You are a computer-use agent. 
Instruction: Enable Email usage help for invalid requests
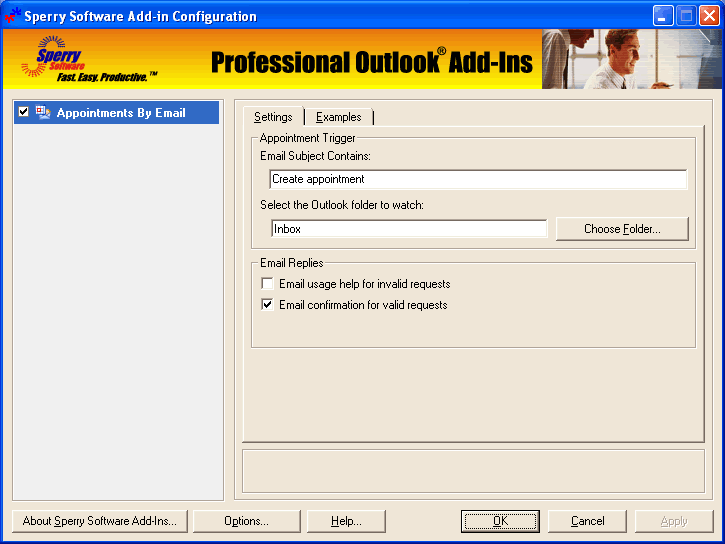click(x=267, y=284)
